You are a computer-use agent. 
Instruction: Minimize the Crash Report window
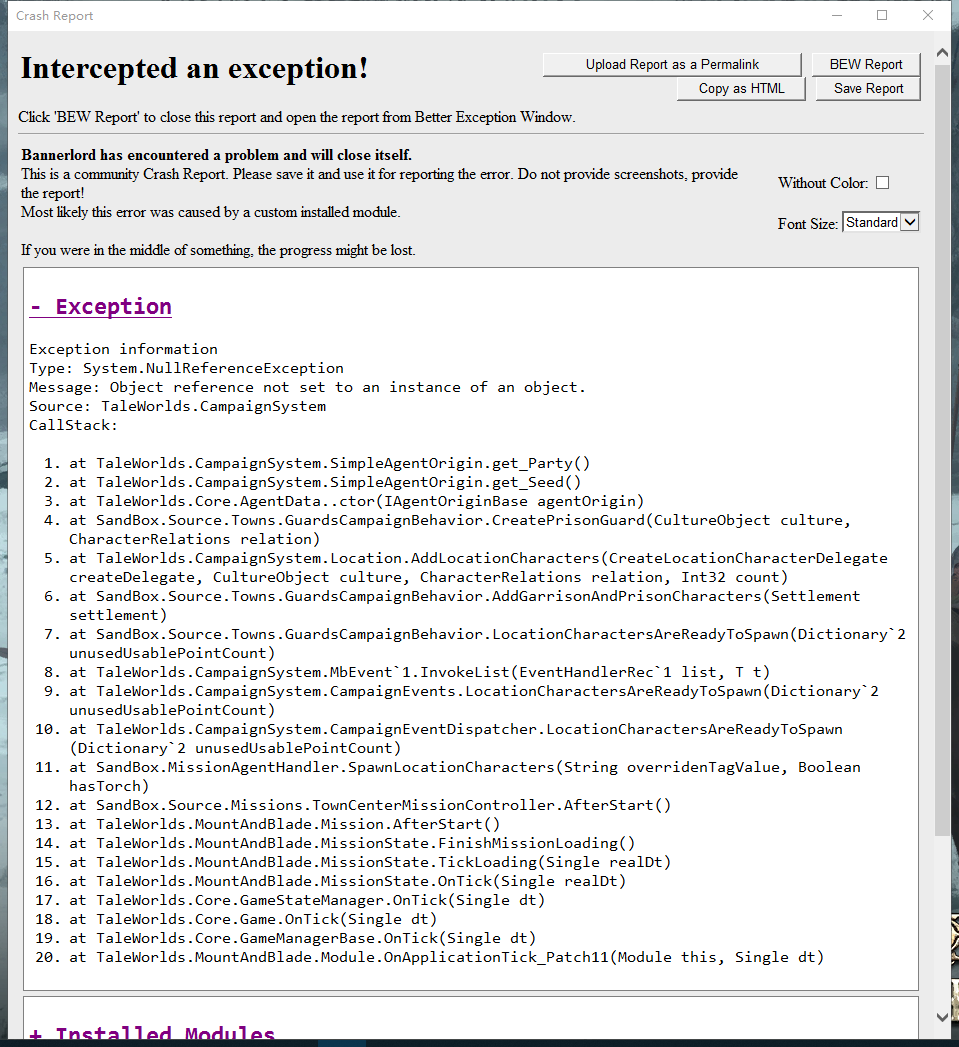[x=837, y=15]
